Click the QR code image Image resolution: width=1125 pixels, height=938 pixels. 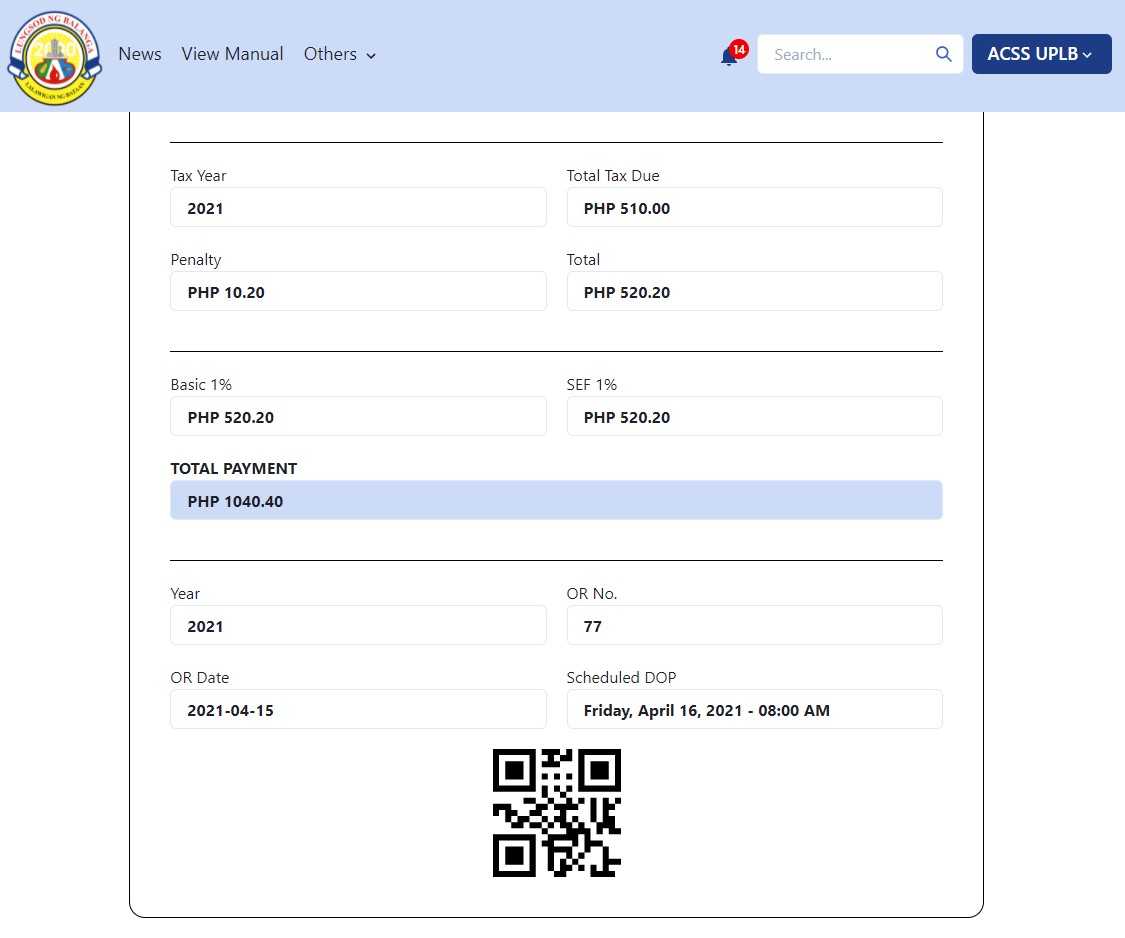click(557, 813)
